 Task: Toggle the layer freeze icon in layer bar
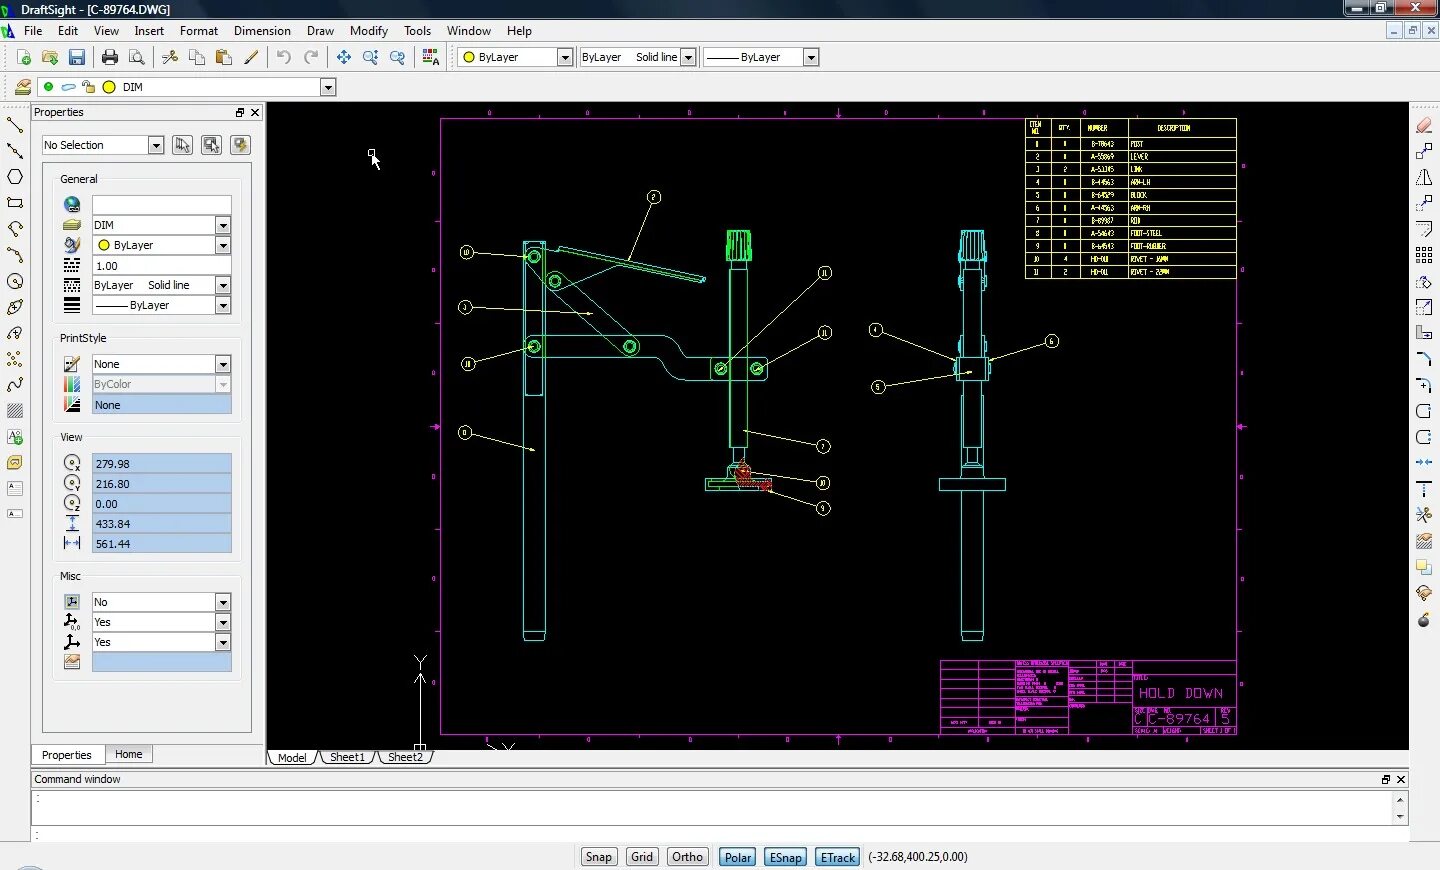point(68,87)
